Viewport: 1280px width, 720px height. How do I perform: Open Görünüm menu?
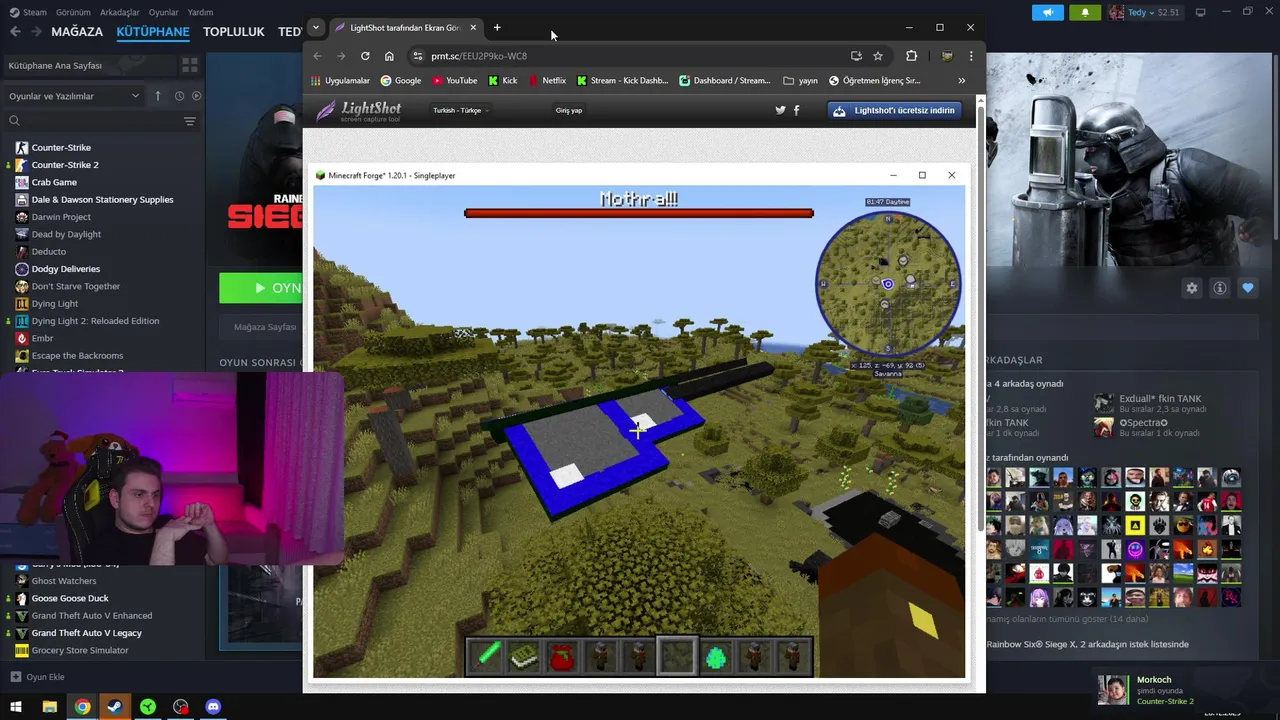(73, 12)
